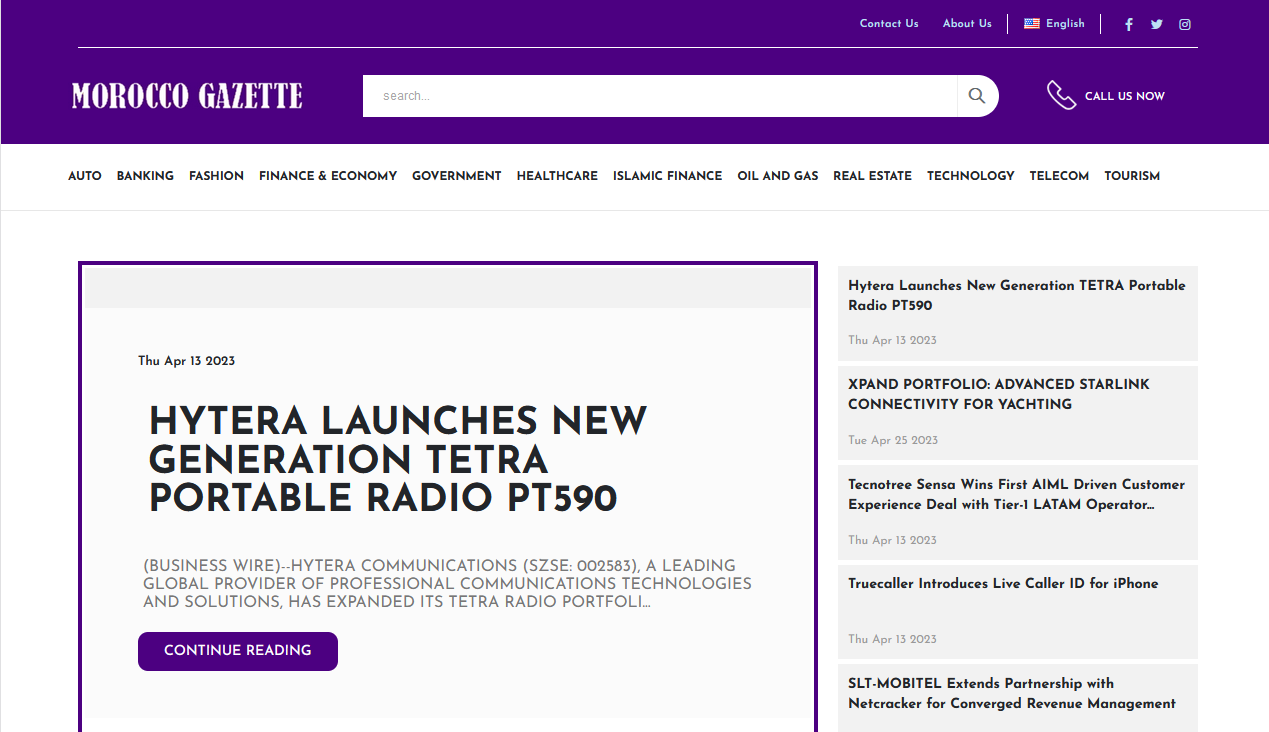Open the English language selector
This screenshot has height=732, width=1269.
pyautogui.click(x=1065, y=24)
